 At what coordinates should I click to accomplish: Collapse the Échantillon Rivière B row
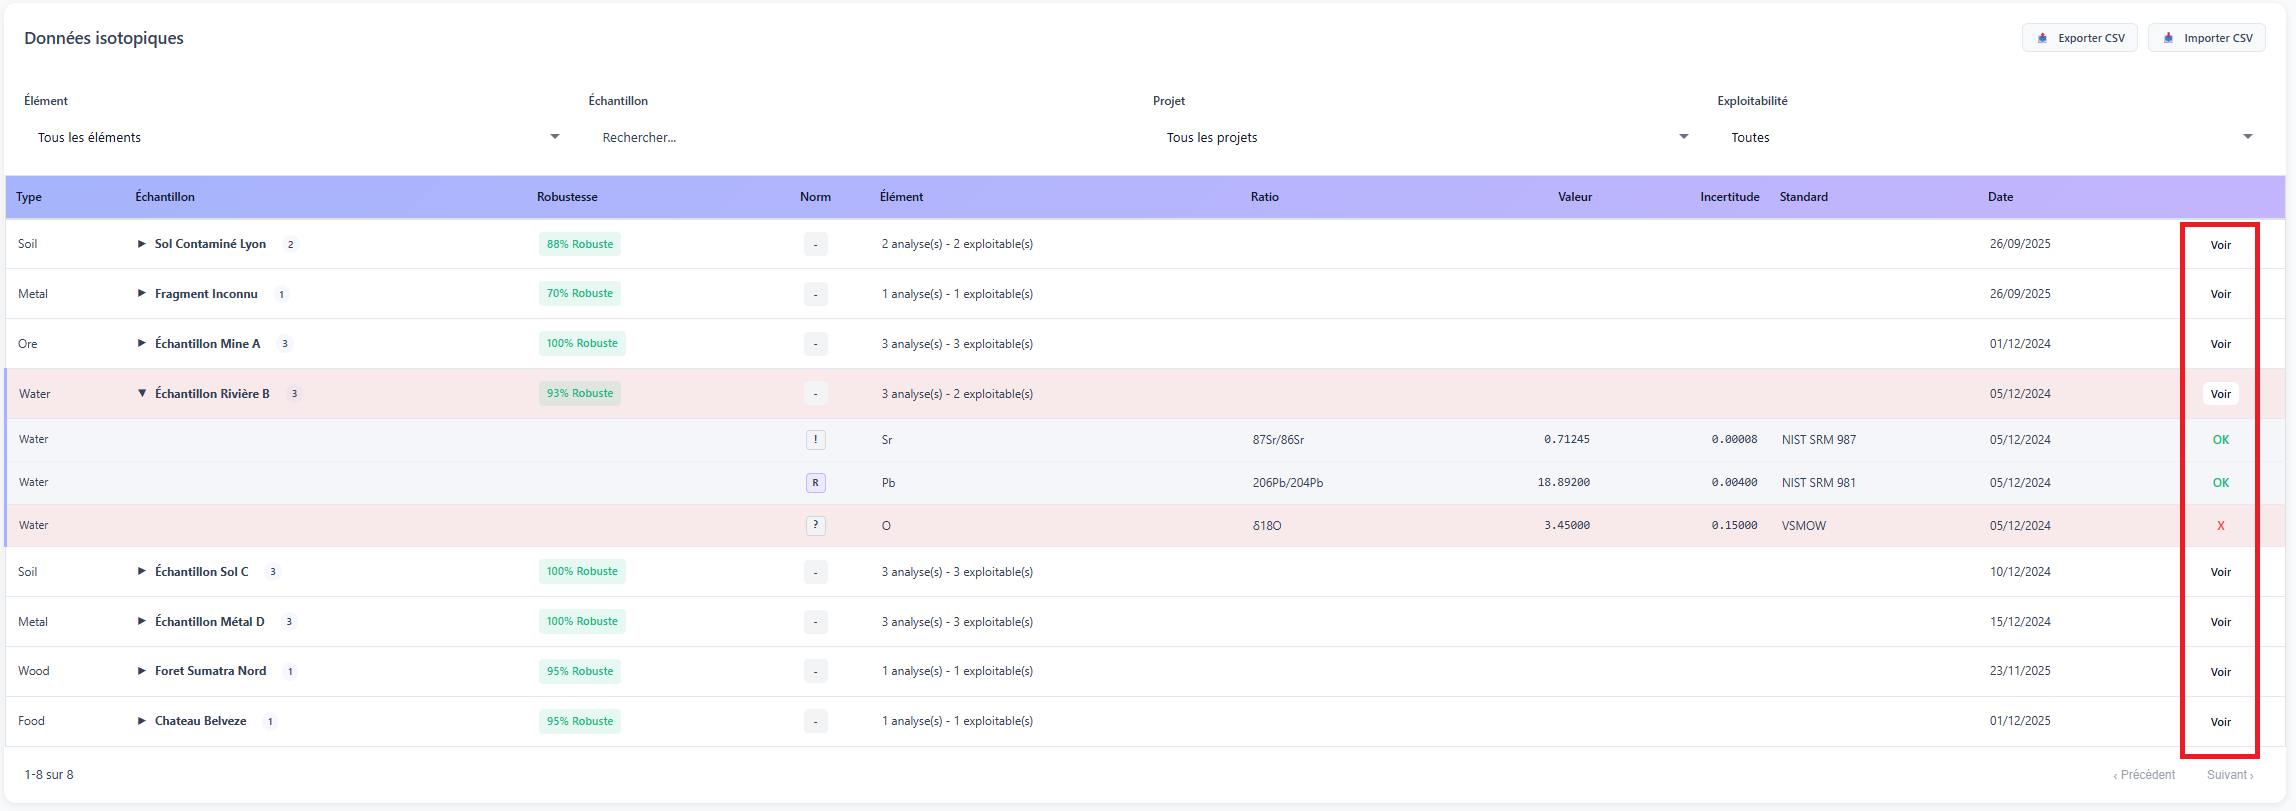(142, 394)
